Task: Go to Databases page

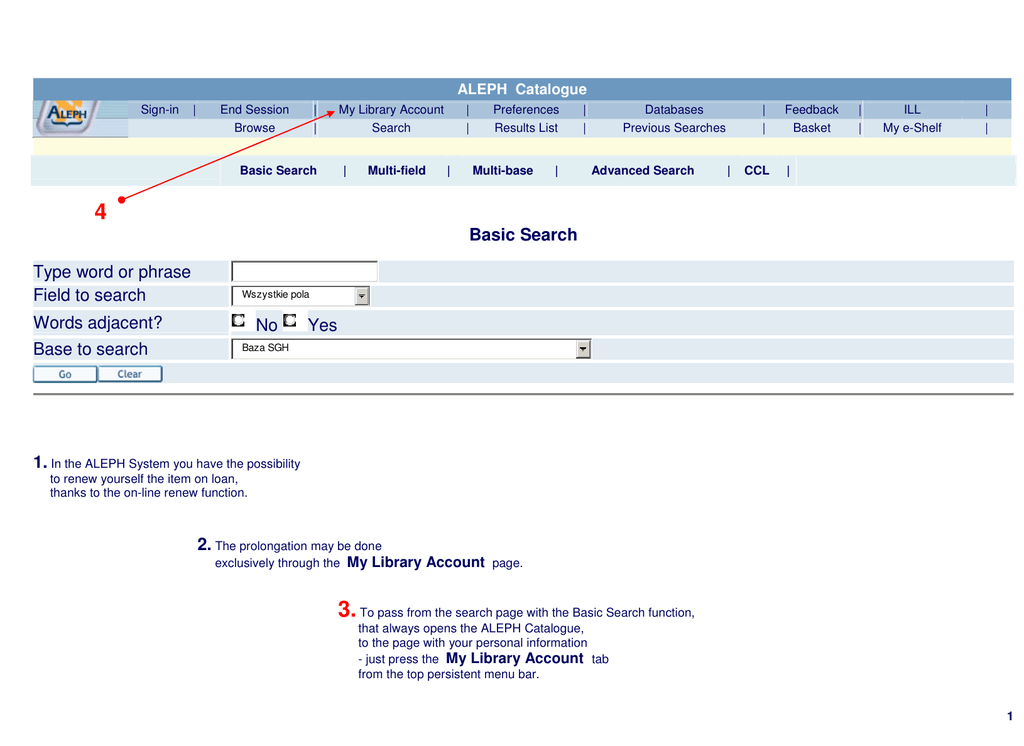Action: tap(673, 110)
